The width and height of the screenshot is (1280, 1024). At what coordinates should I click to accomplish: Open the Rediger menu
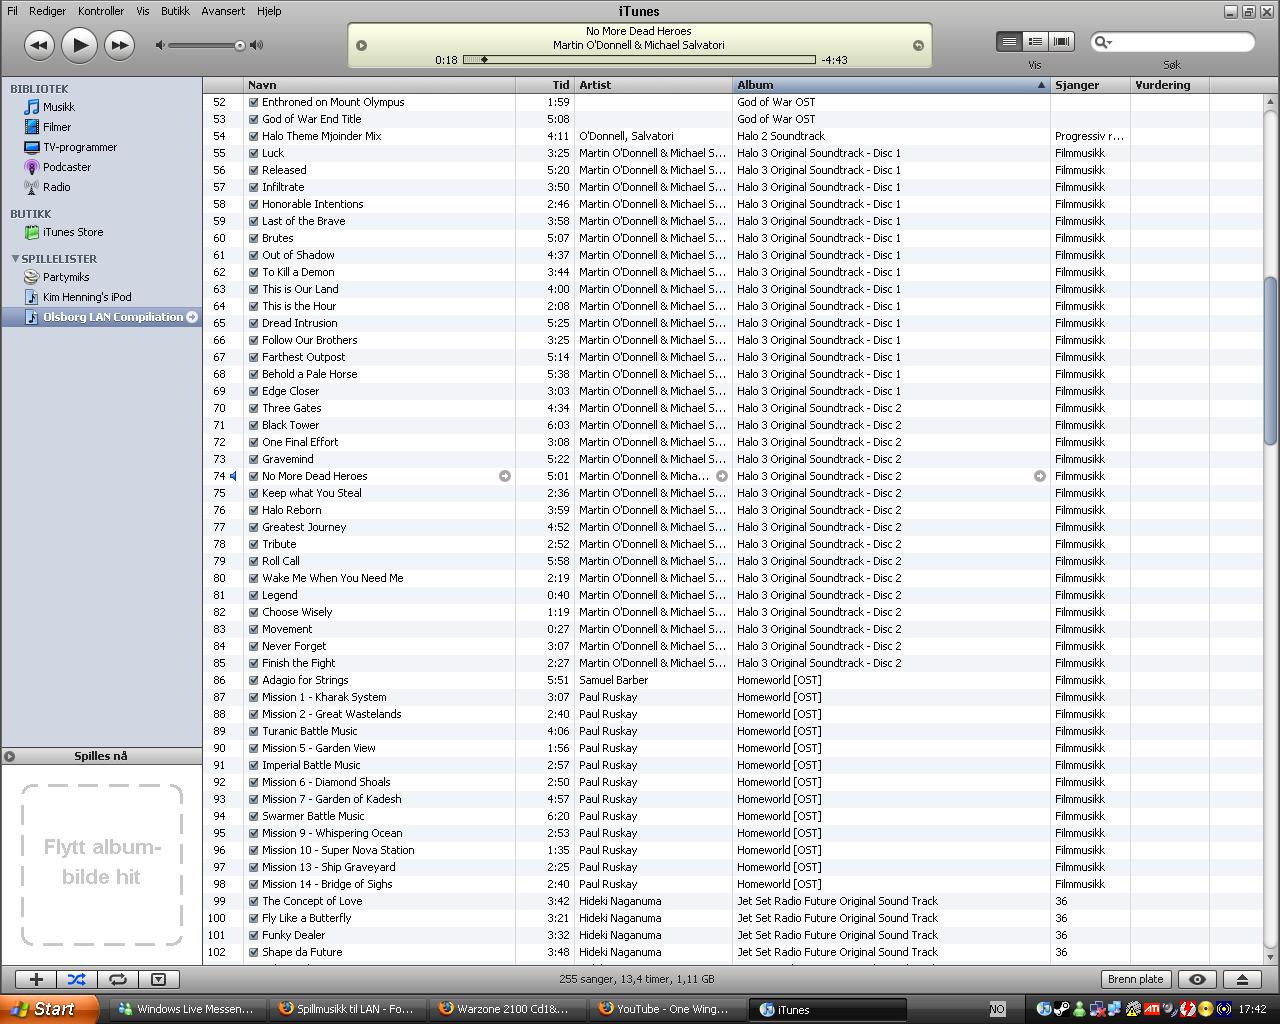pos(47,11)
